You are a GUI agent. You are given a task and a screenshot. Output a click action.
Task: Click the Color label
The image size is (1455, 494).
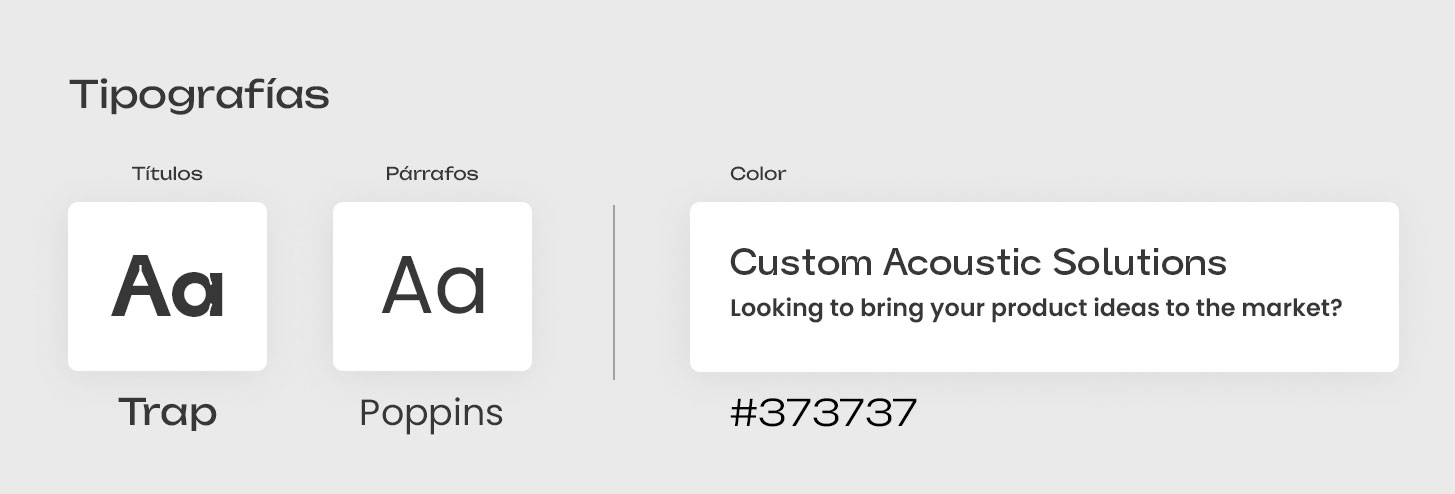coord(758,173)
